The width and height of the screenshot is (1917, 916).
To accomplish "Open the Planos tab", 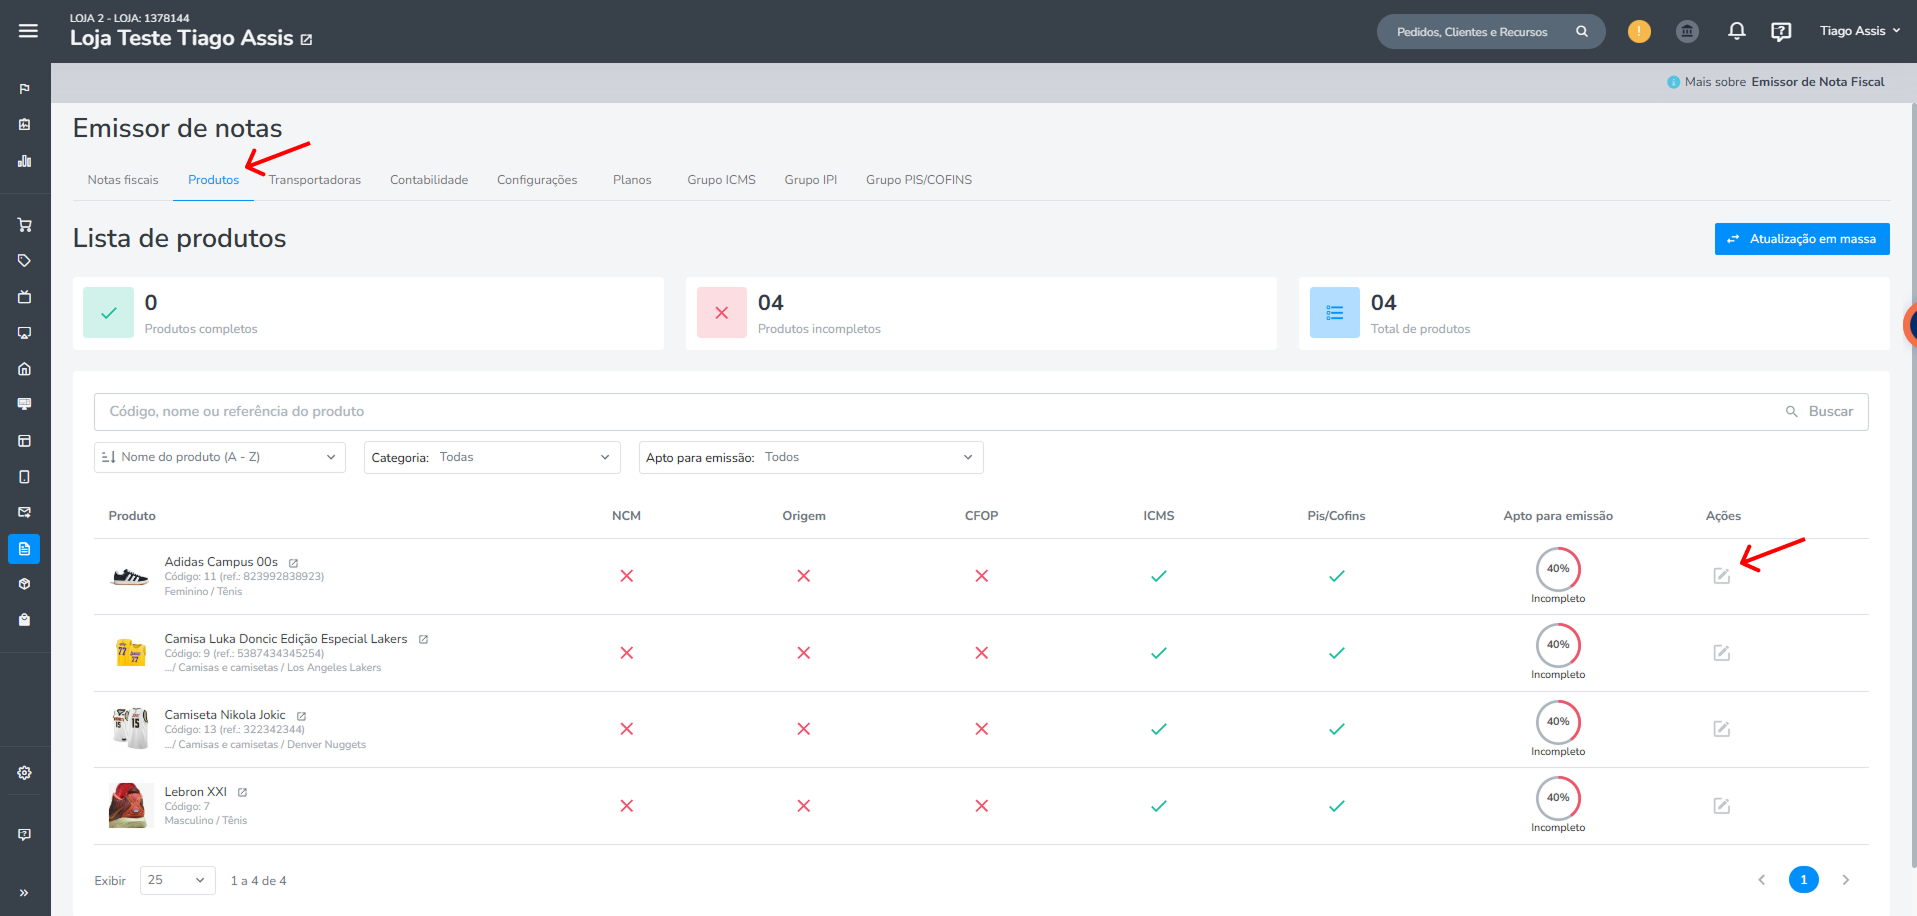I will pos(632,180).
